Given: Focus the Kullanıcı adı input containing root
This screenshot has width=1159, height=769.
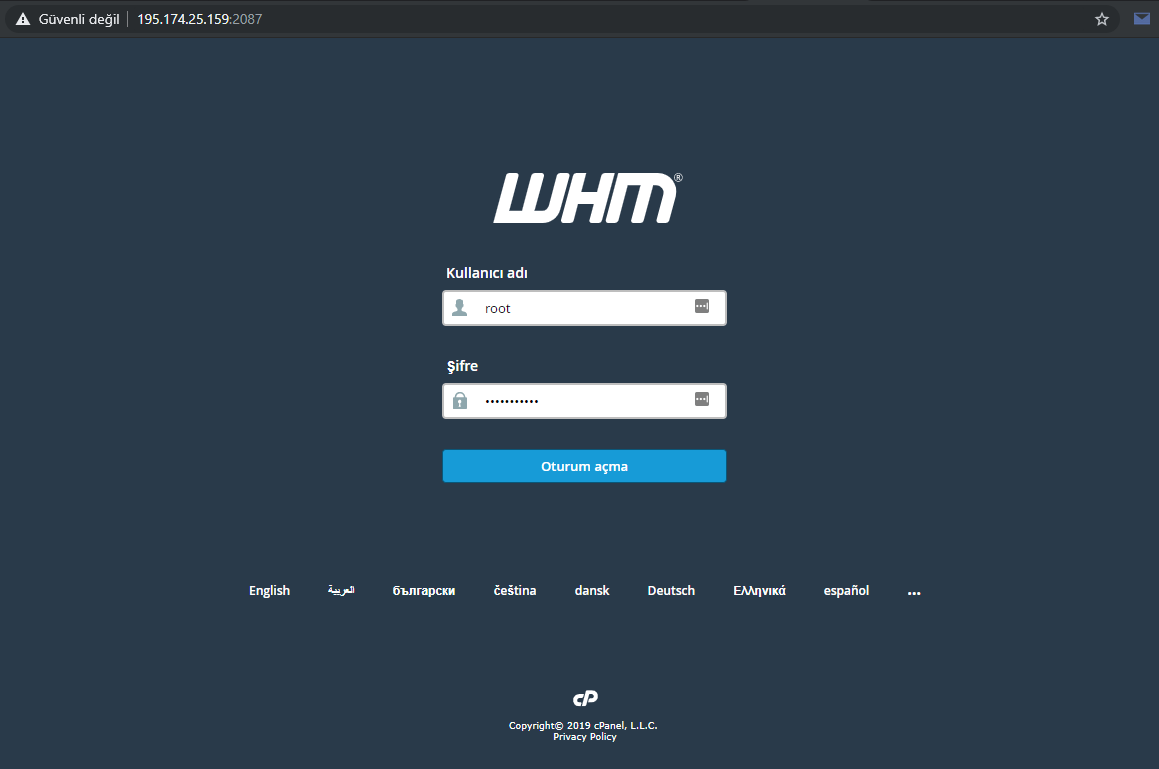Looking at the screenshot, I should [x=584, y=308].
